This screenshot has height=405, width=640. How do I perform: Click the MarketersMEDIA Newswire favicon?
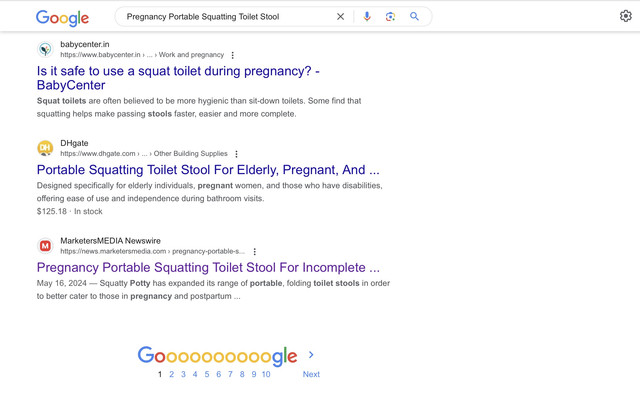pyautogui.click(x=45, y=246)
